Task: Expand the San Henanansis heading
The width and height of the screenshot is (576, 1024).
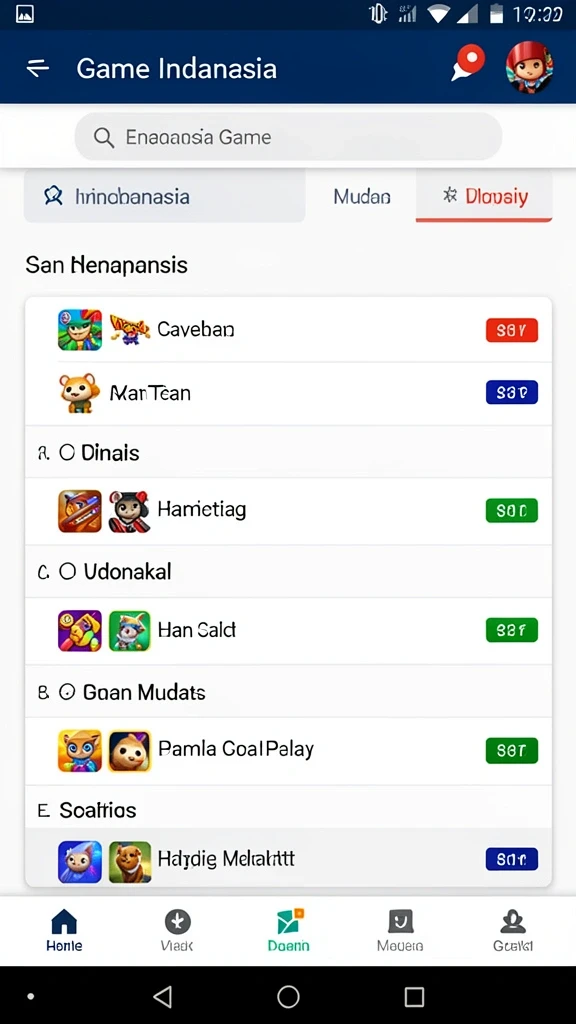Action: click(x=106, y=265)
